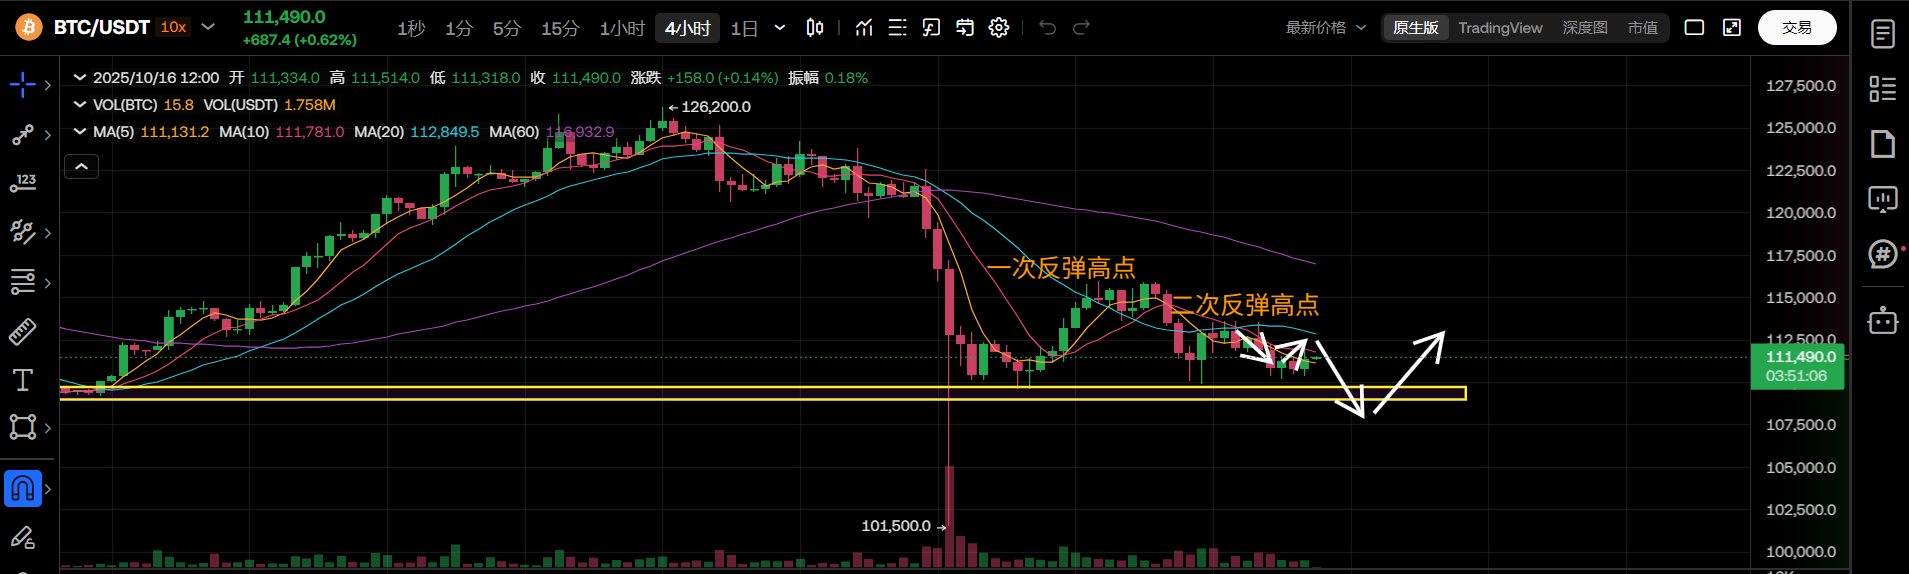This screenshot has height=574, width=1909.
Task: Pick the ruler measurement tool
Action: pyautogui.click(x=23, y=331)
